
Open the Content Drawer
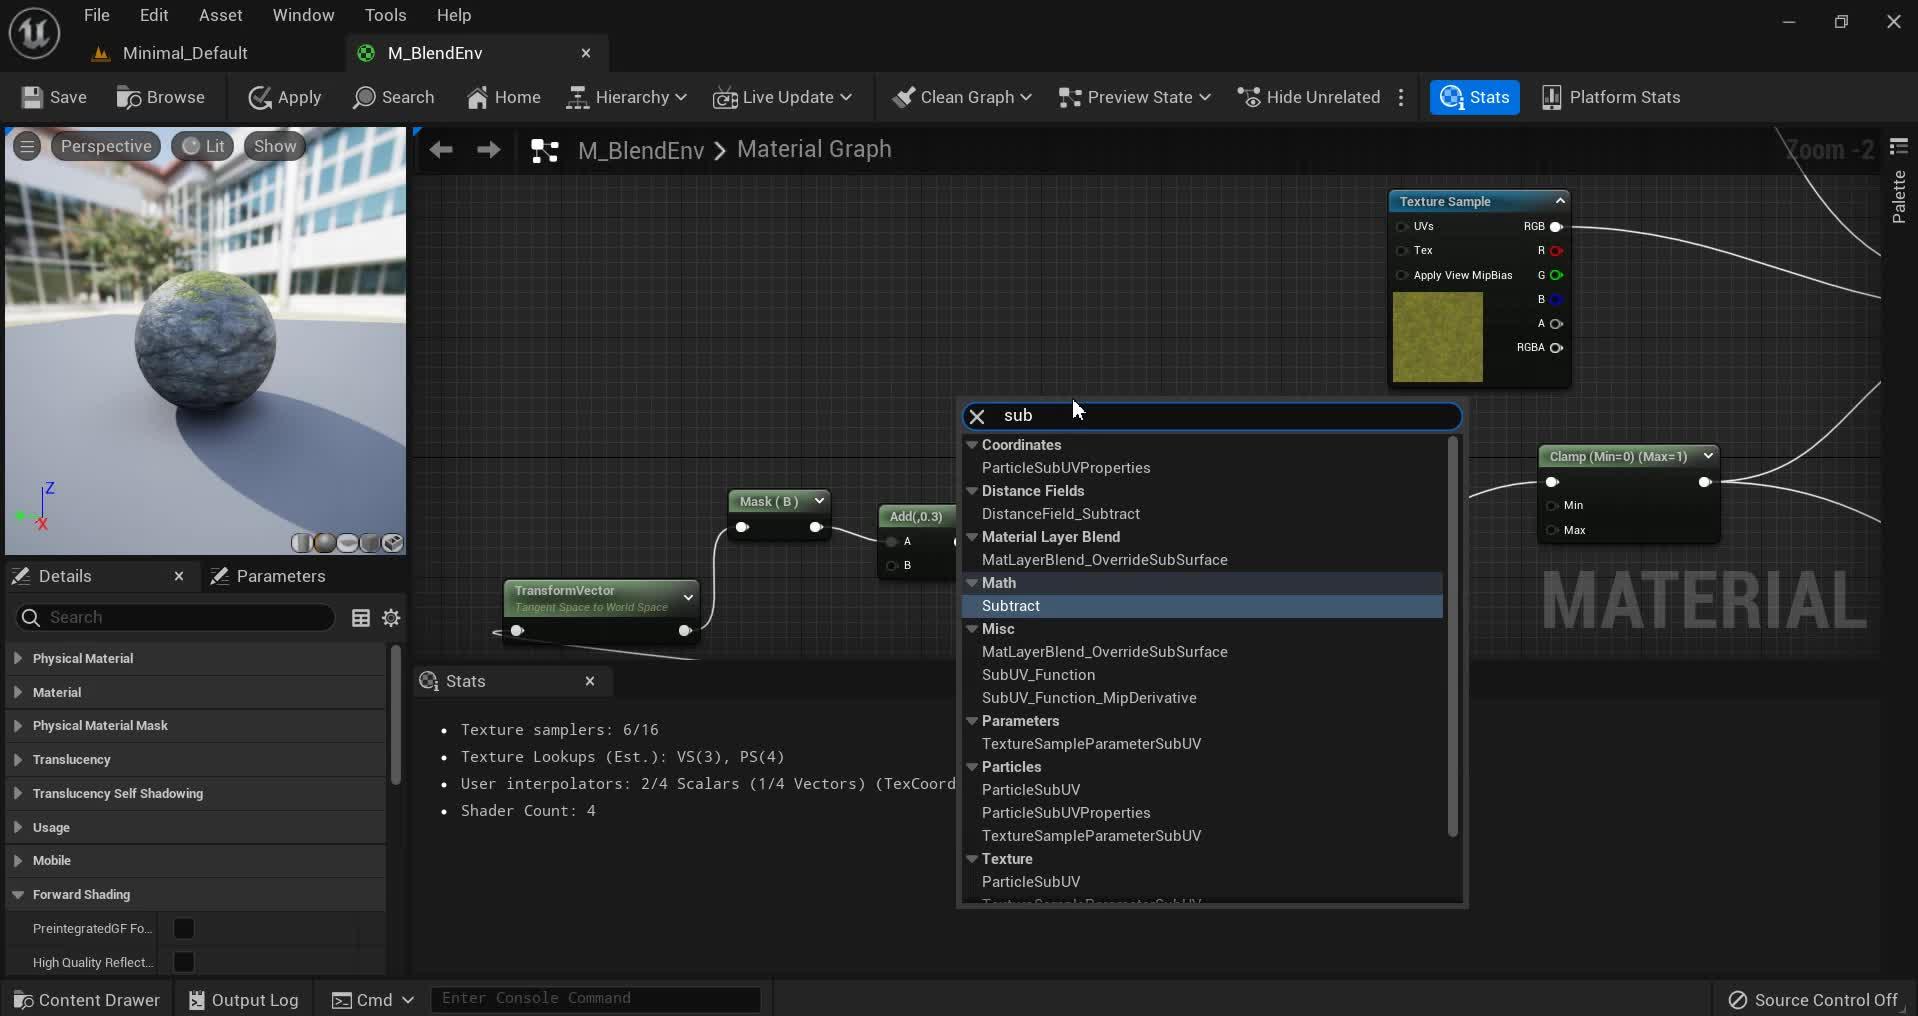pyautogui.click(x=87, y=1000)
